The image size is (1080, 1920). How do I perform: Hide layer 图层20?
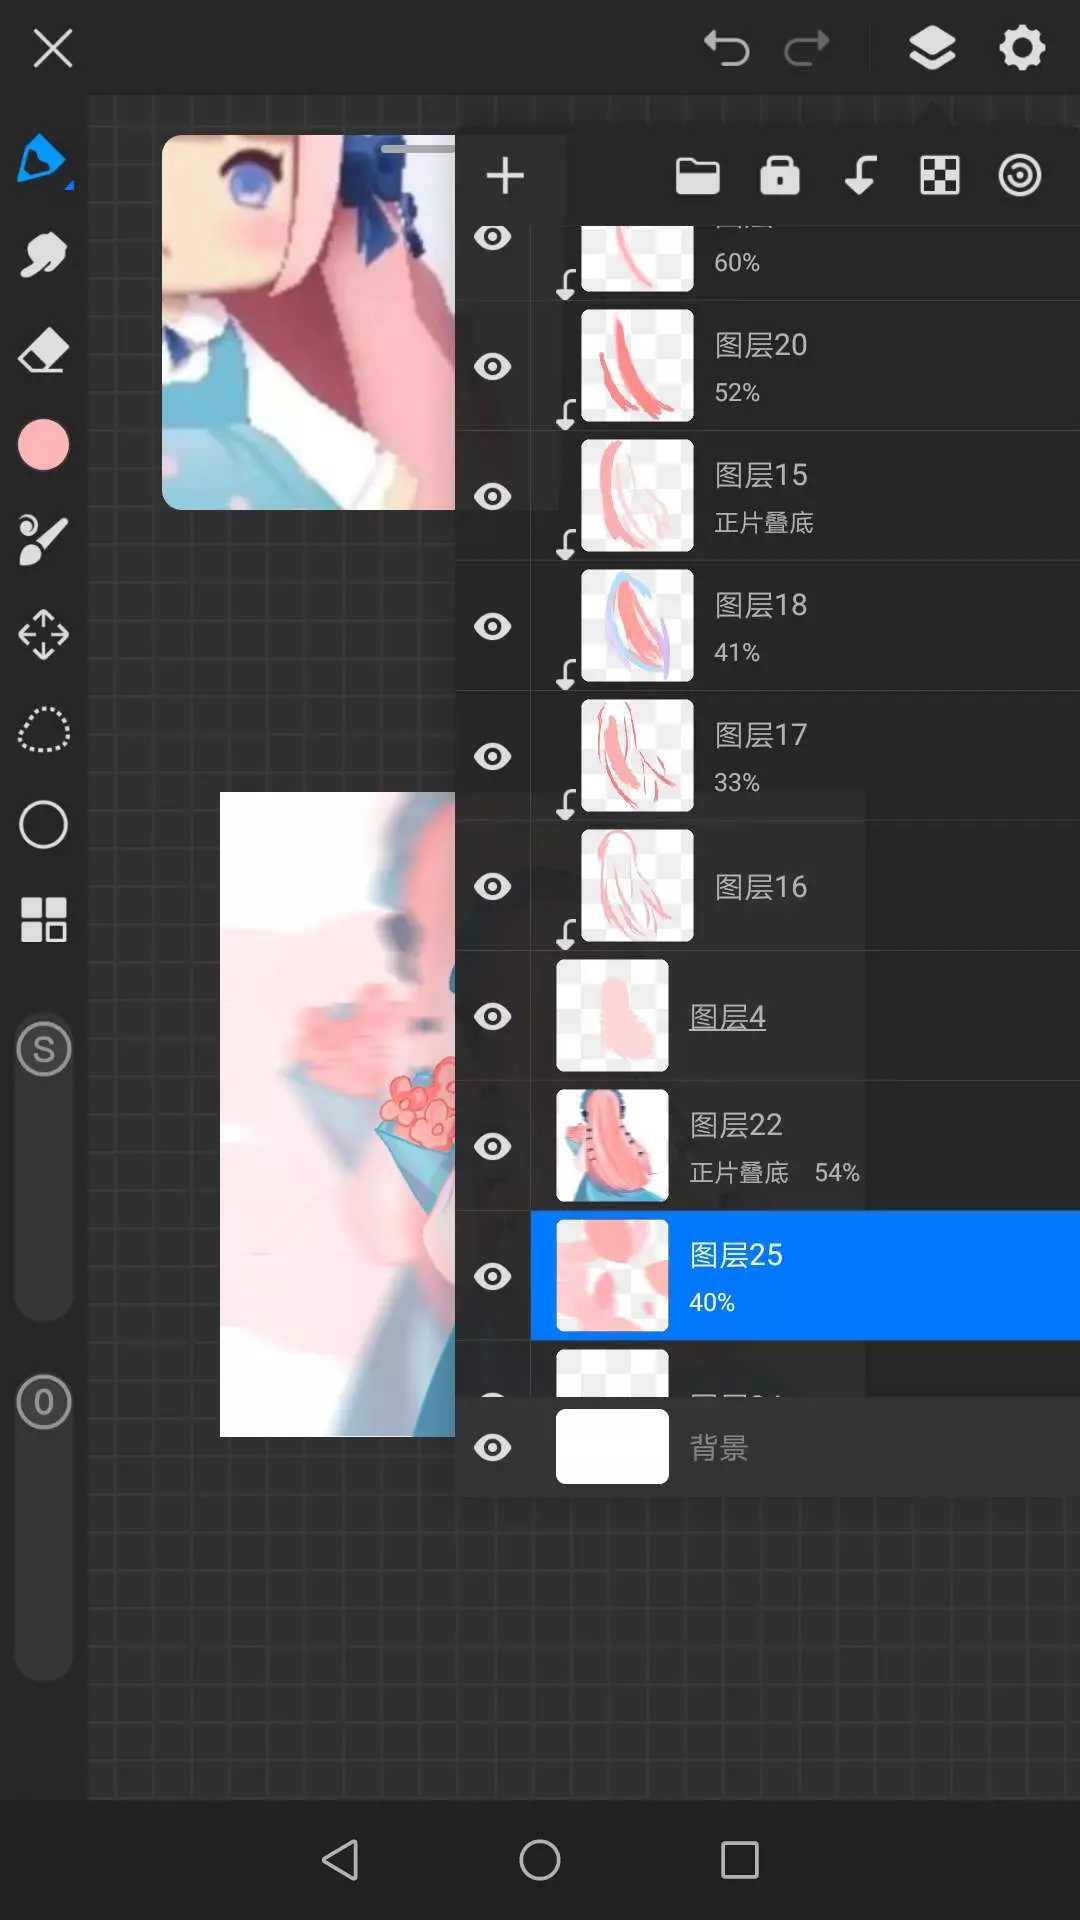(x=492, y=367)
